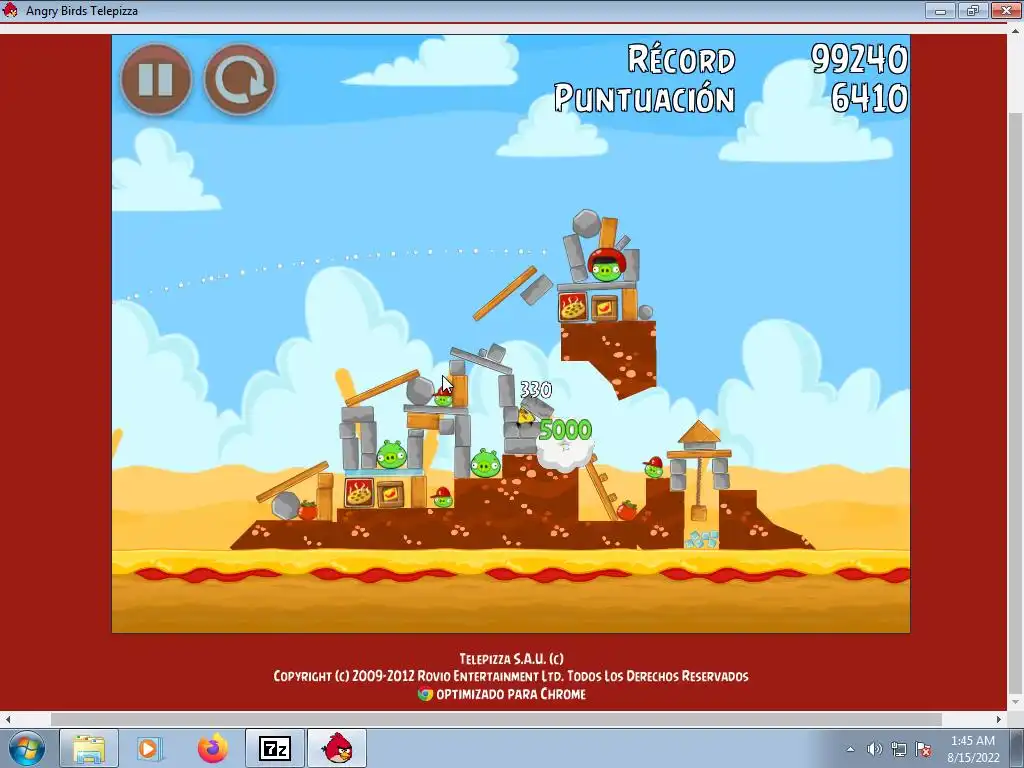Select the Angry Birds taskbar button
Viewport: 1024px width, 768px height.
coord(337,748)
